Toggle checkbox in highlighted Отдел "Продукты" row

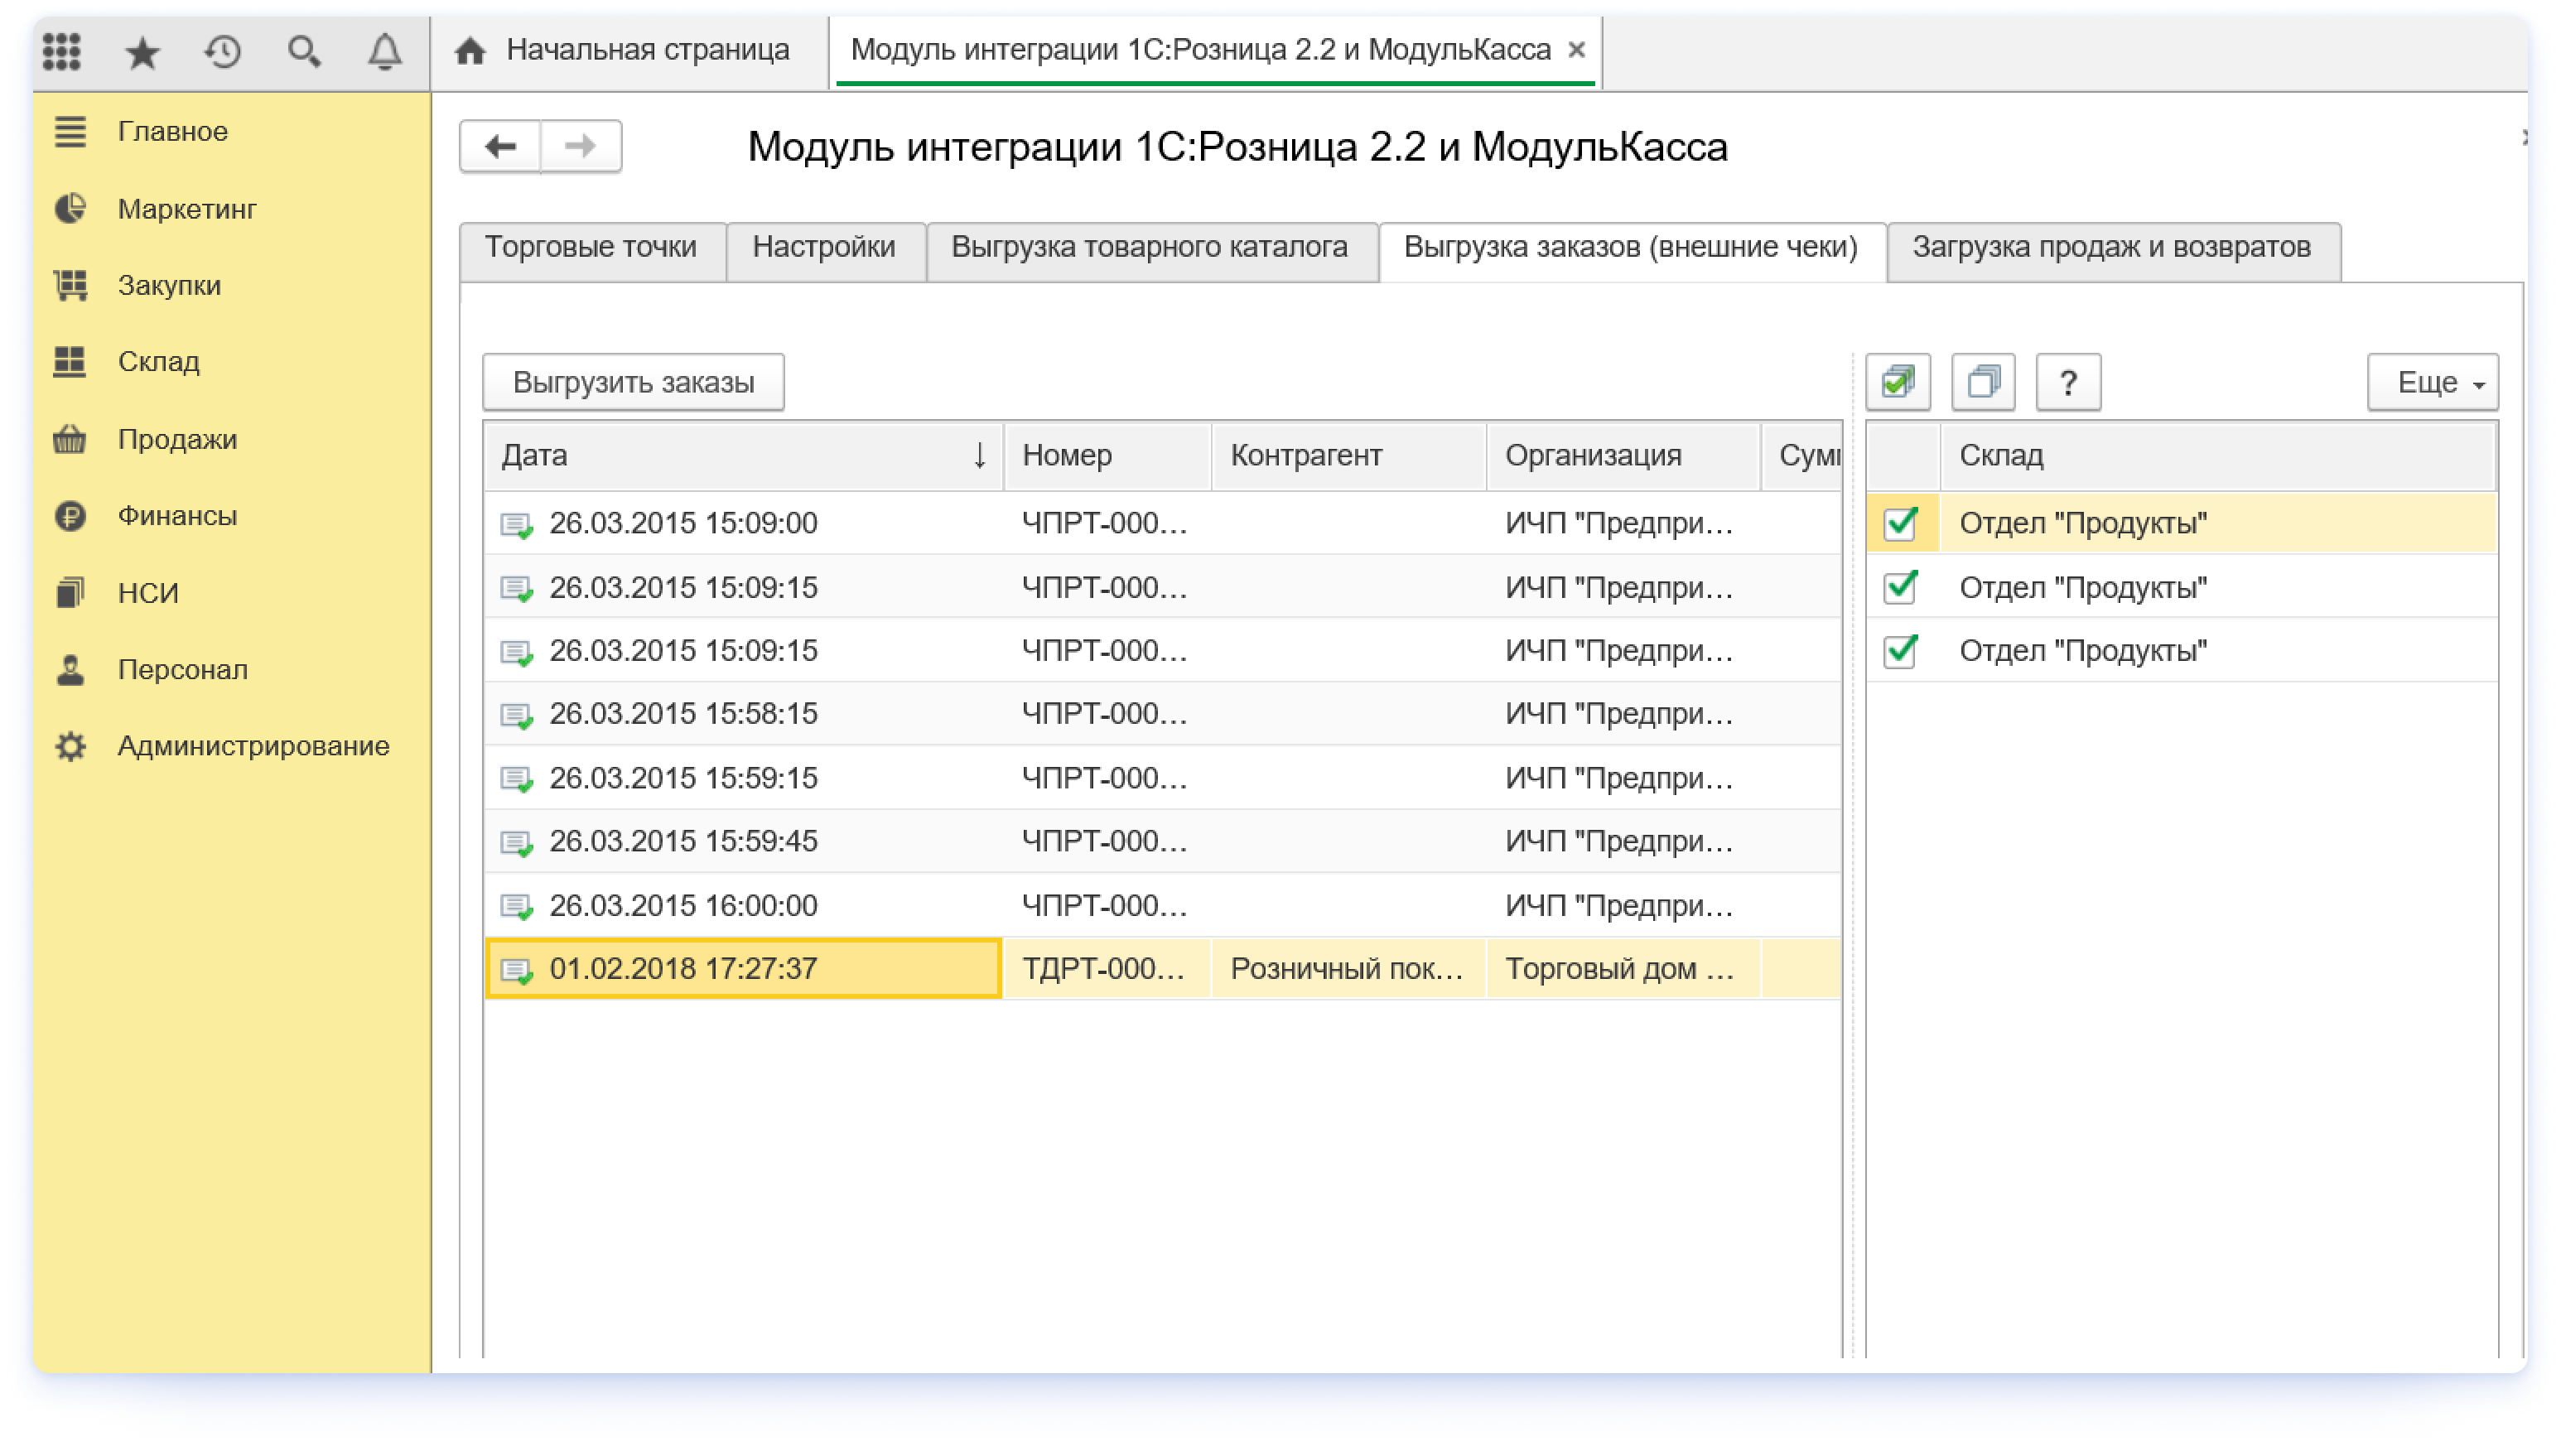tap(1900, 523)
